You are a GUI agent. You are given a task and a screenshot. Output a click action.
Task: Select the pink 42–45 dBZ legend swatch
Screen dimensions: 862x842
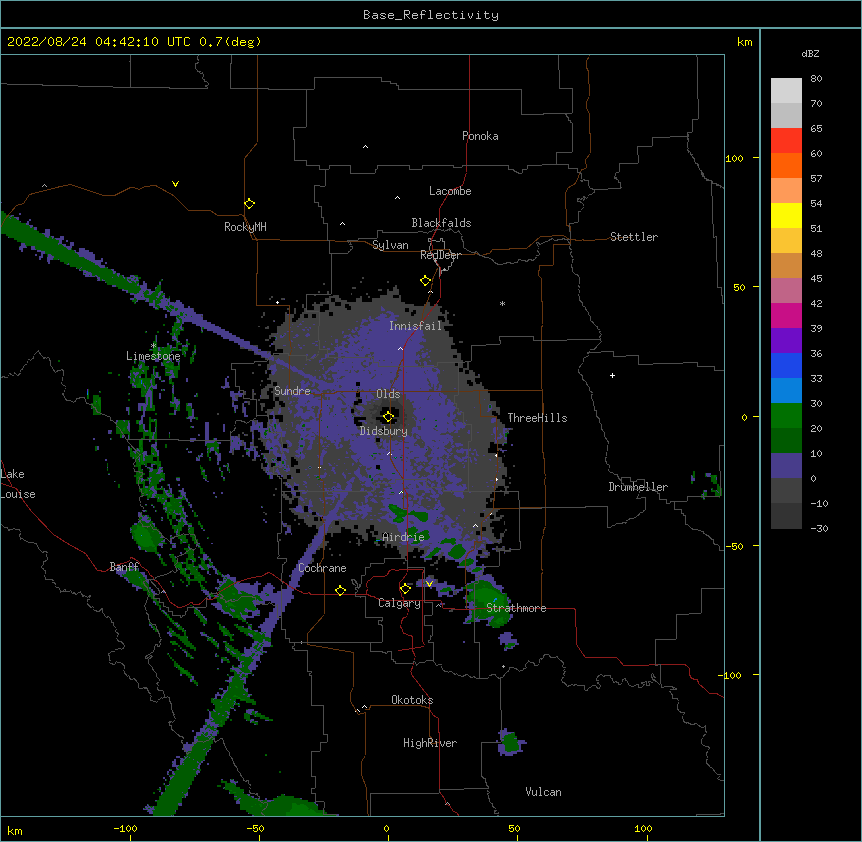(x=786, y=290)
